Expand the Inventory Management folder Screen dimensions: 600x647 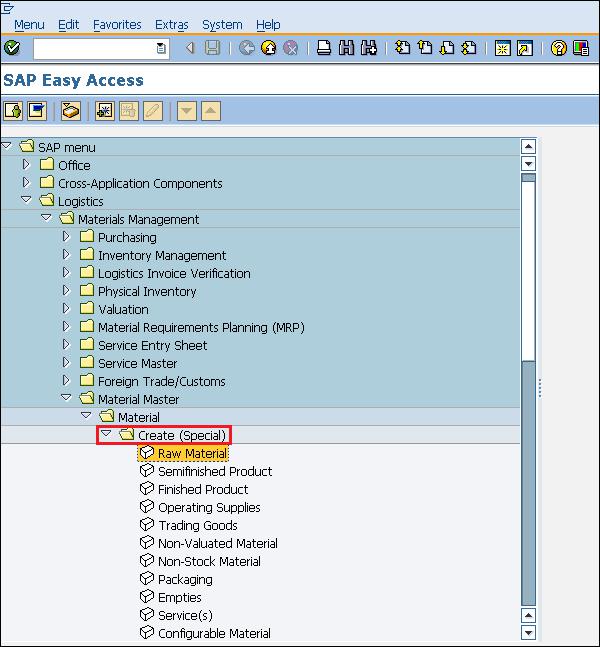tap(66, 254)
